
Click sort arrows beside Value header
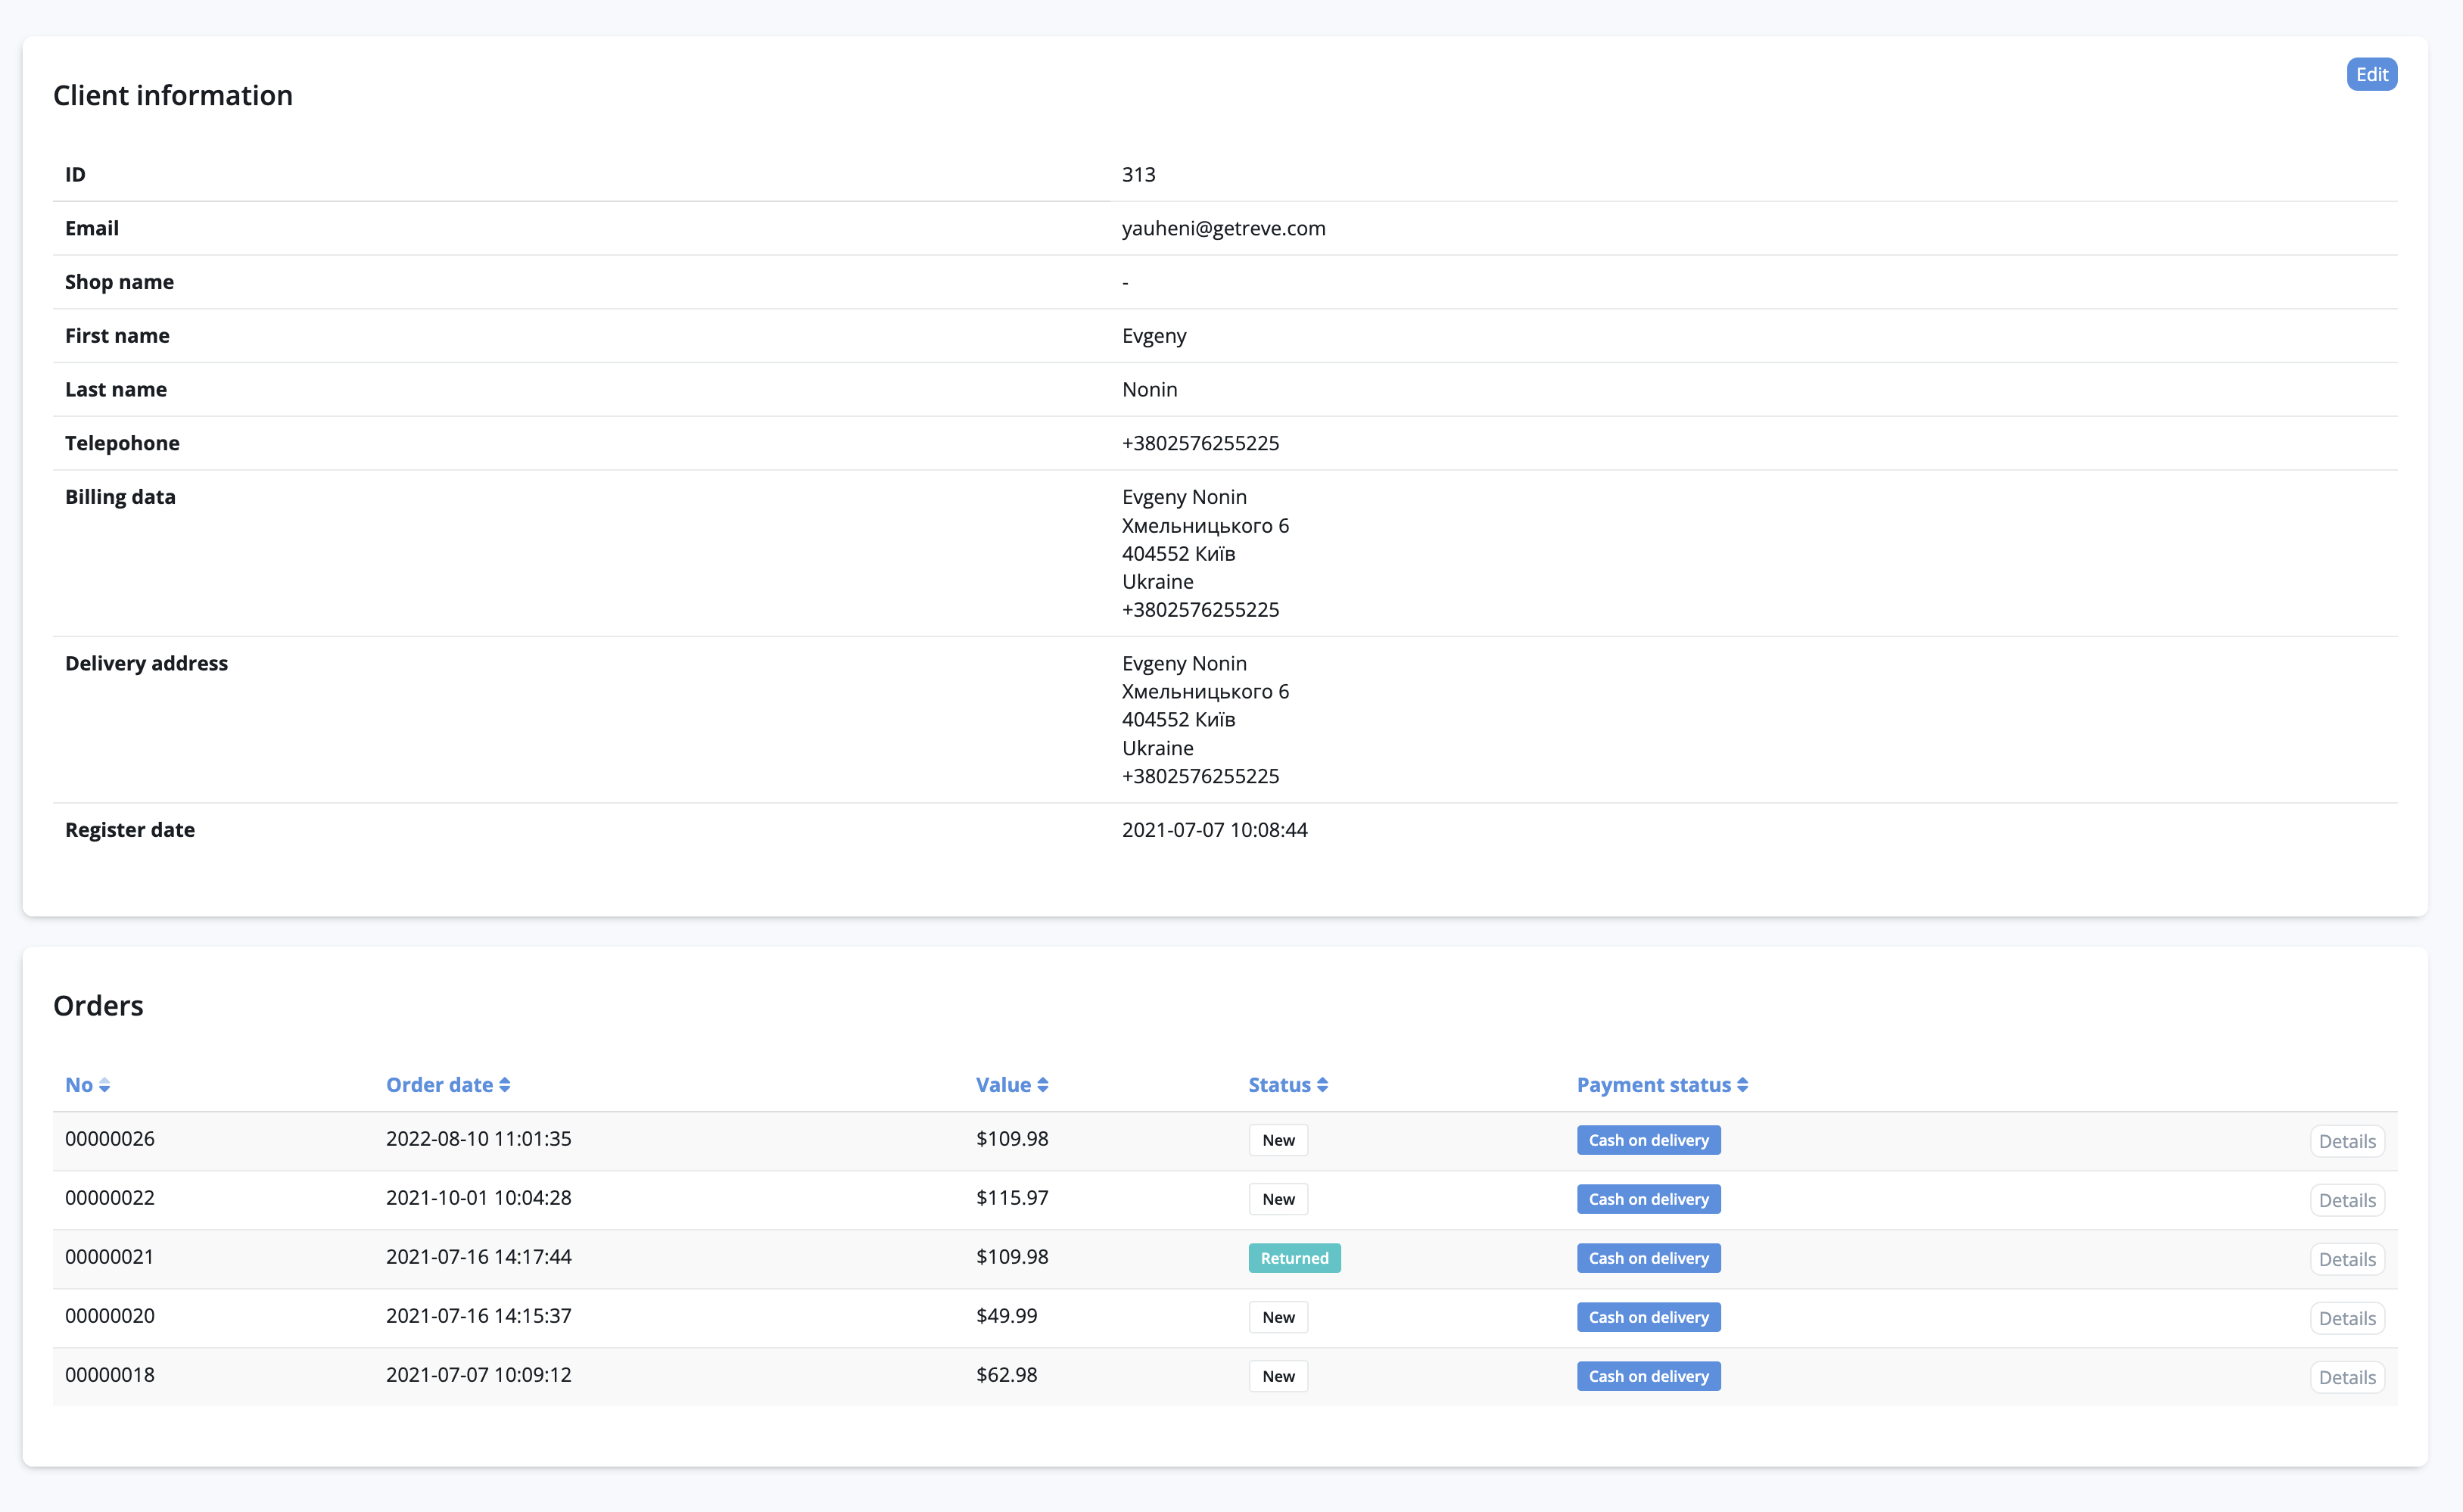tap(1042, 1085)
